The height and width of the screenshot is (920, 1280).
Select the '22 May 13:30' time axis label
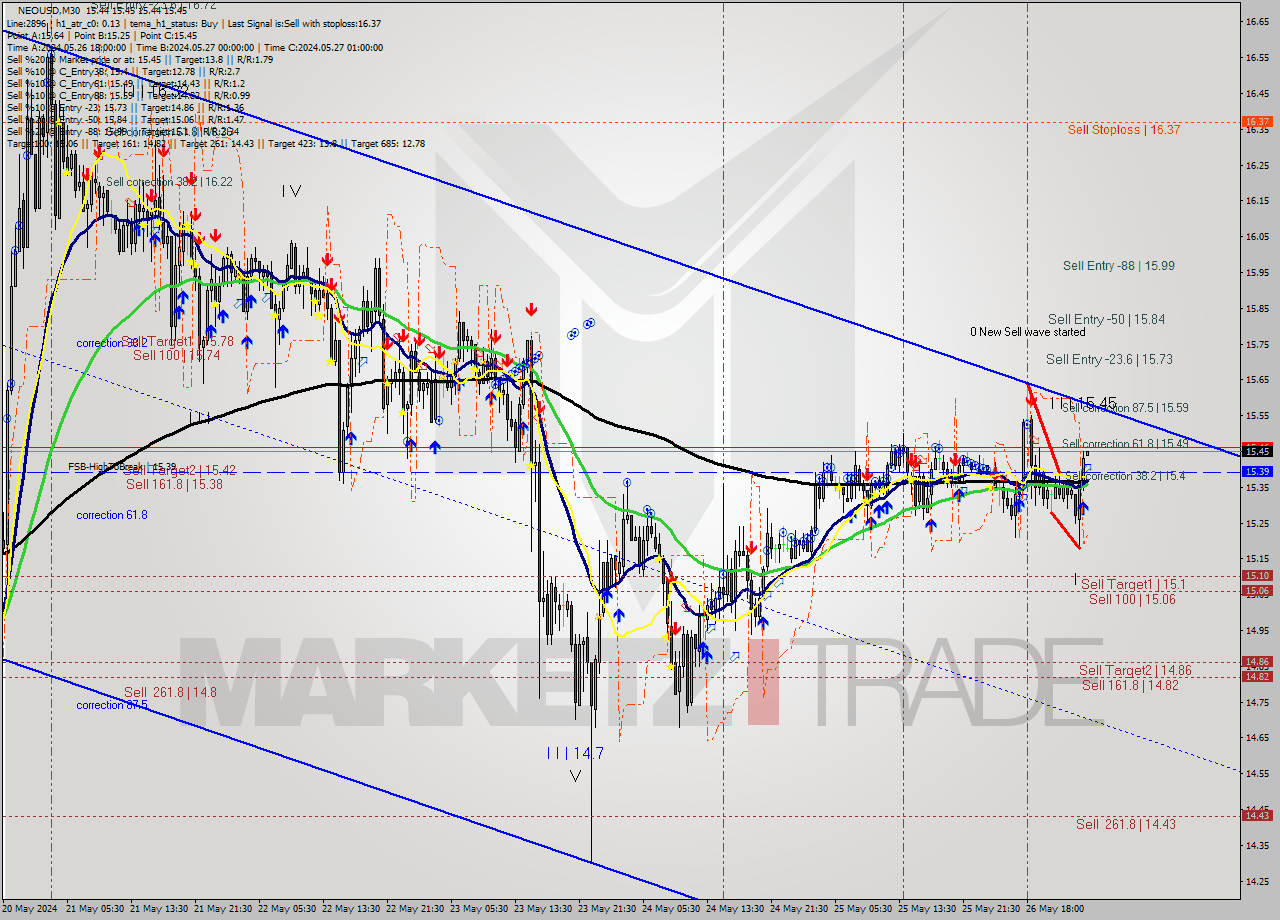tap(352, 909)
